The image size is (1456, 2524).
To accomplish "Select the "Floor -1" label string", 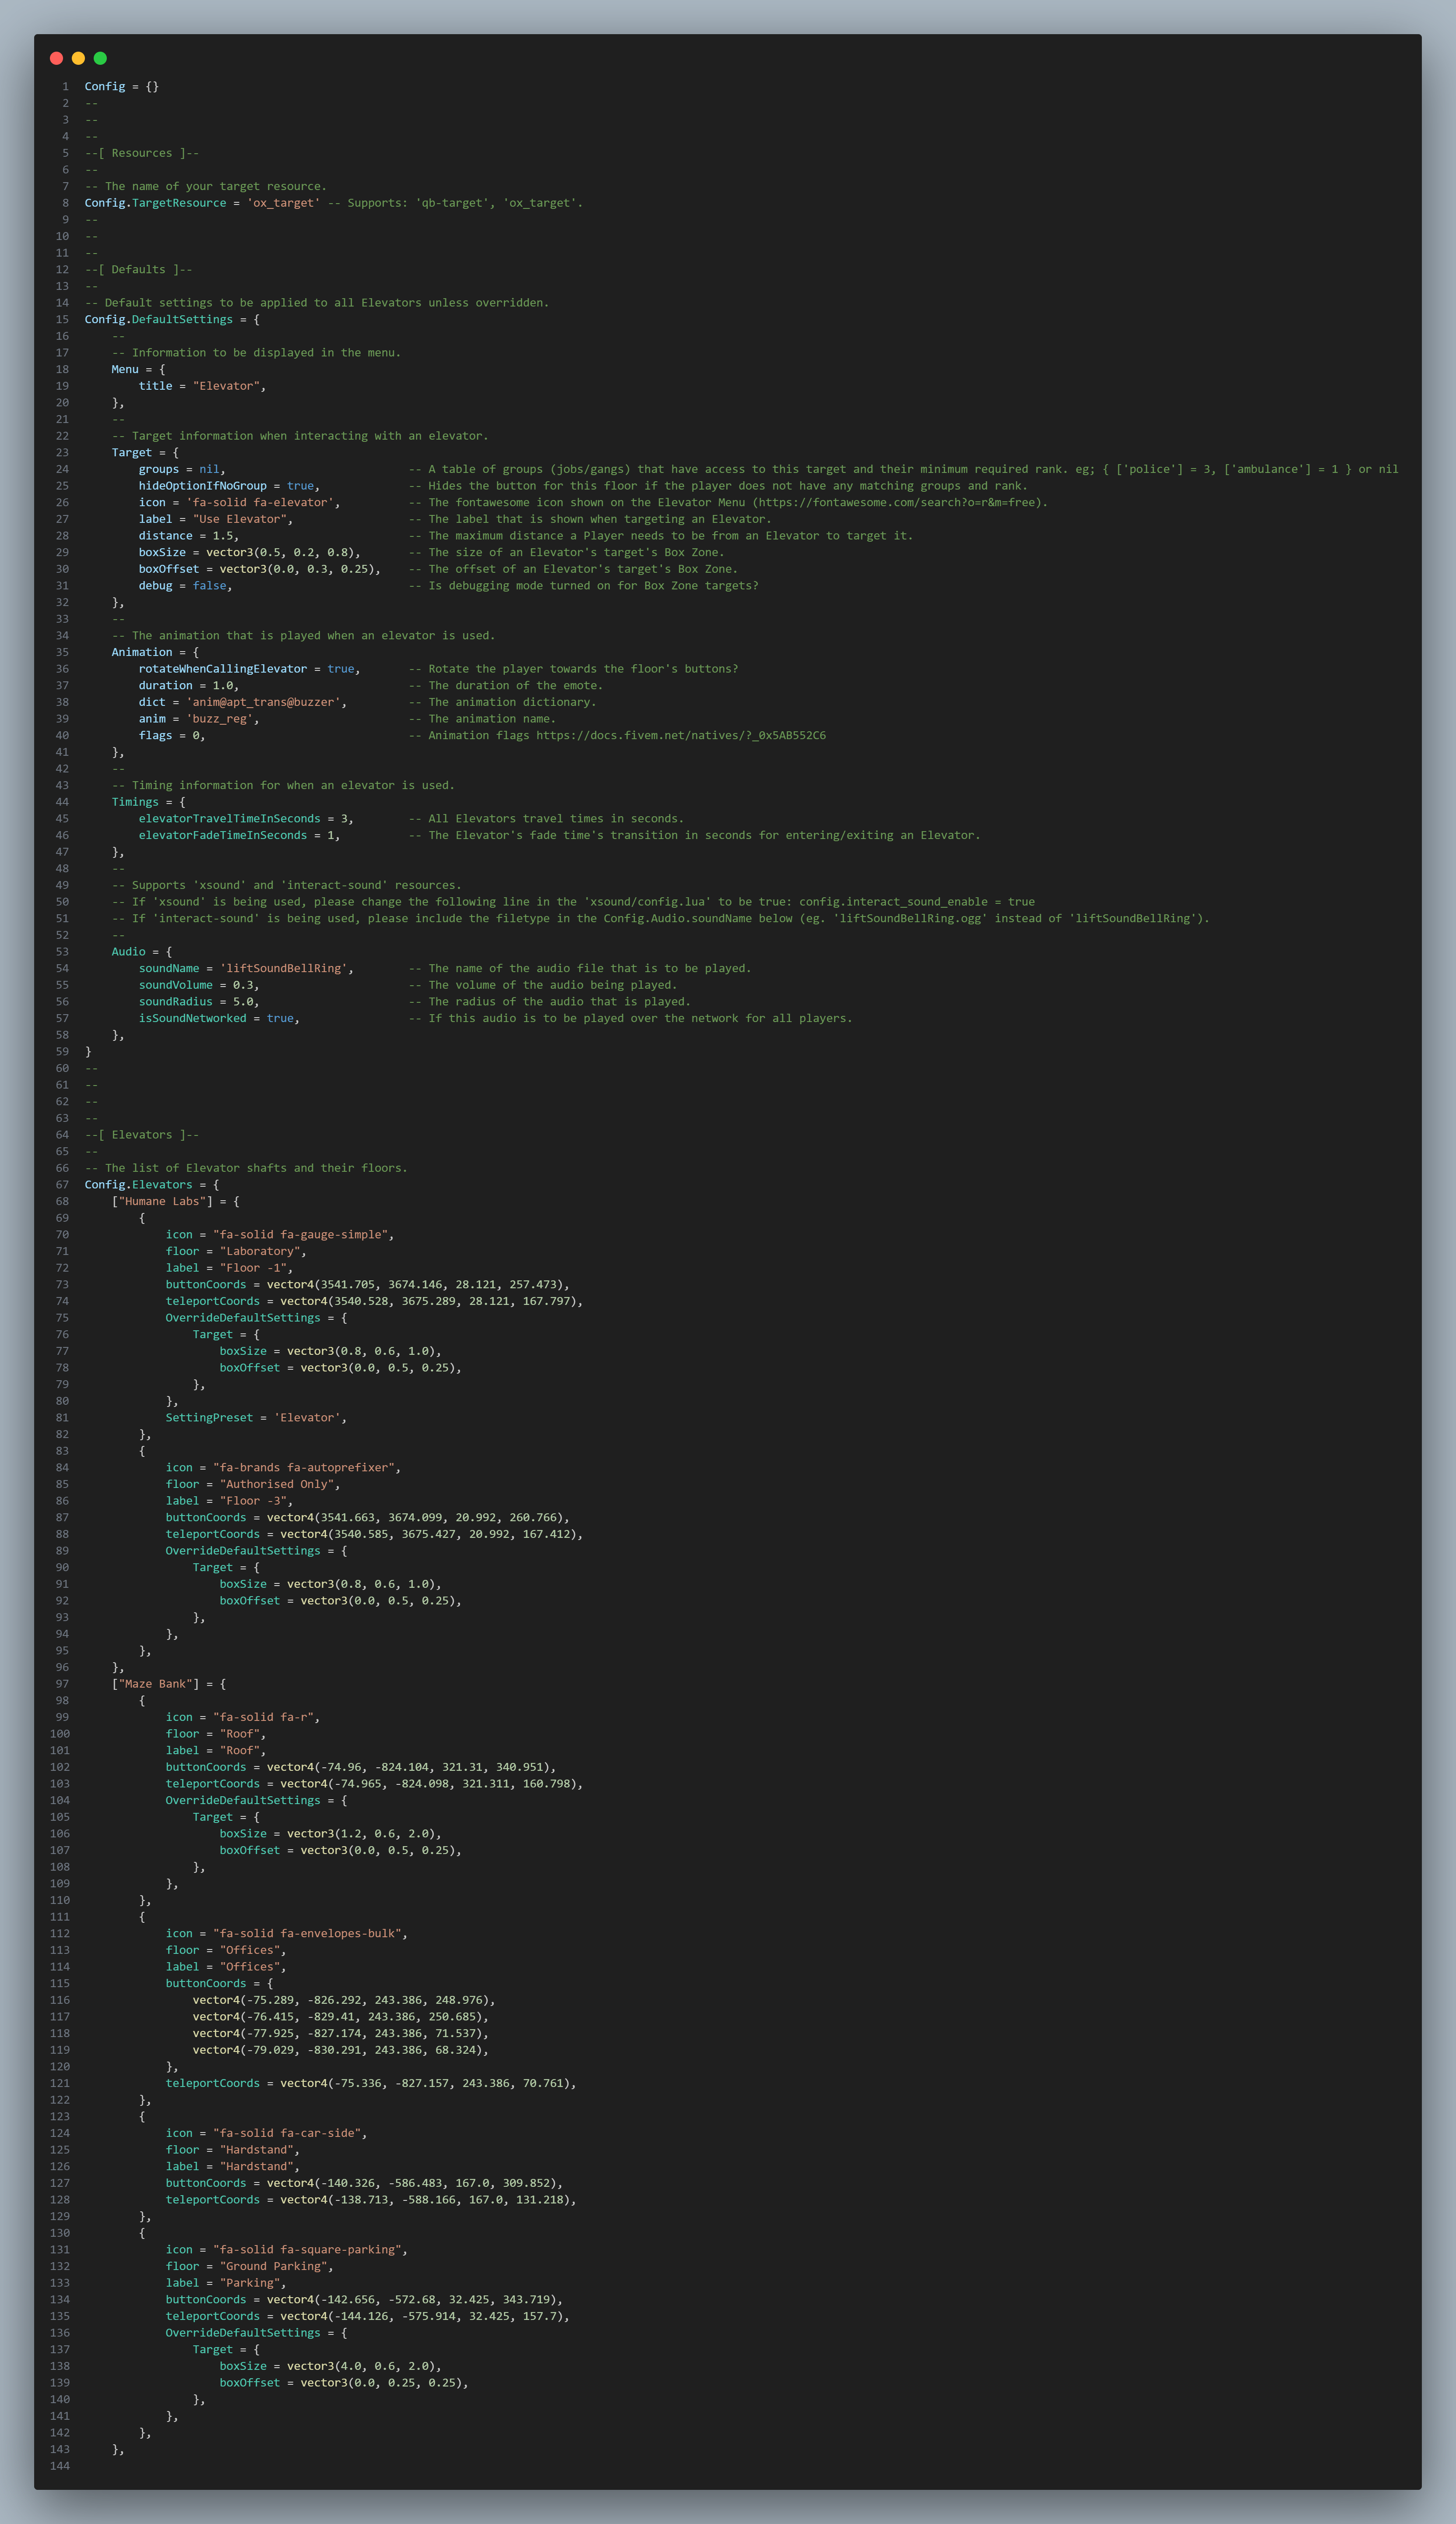I will [x=254, y=1268].
